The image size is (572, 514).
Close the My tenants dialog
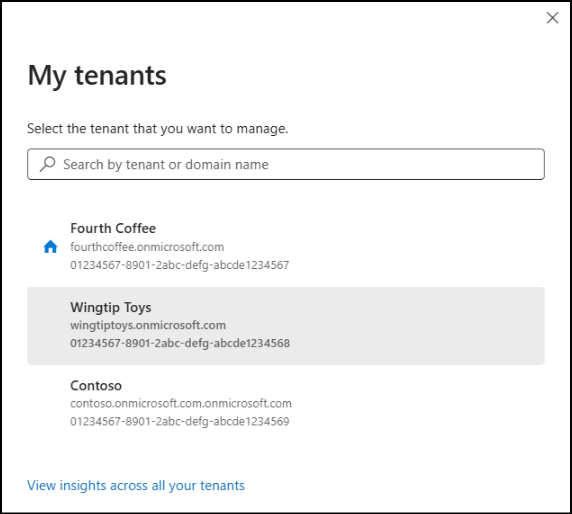click(552, 18)
